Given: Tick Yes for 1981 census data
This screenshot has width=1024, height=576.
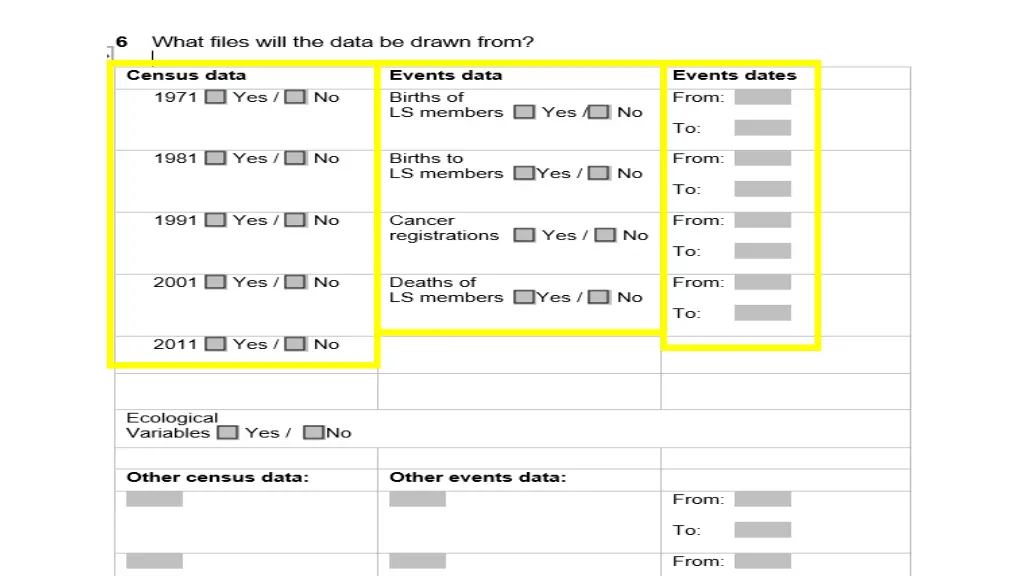Looking at the screenshot, I should [x=215, y=159].
